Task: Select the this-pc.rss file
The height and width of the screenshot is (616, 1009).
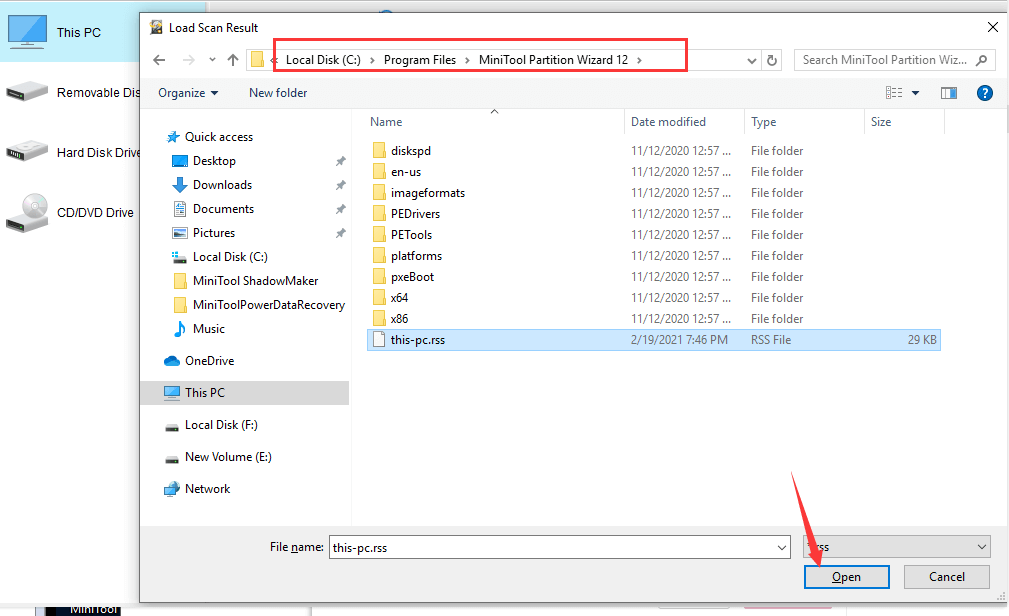Action: (418, 340)
